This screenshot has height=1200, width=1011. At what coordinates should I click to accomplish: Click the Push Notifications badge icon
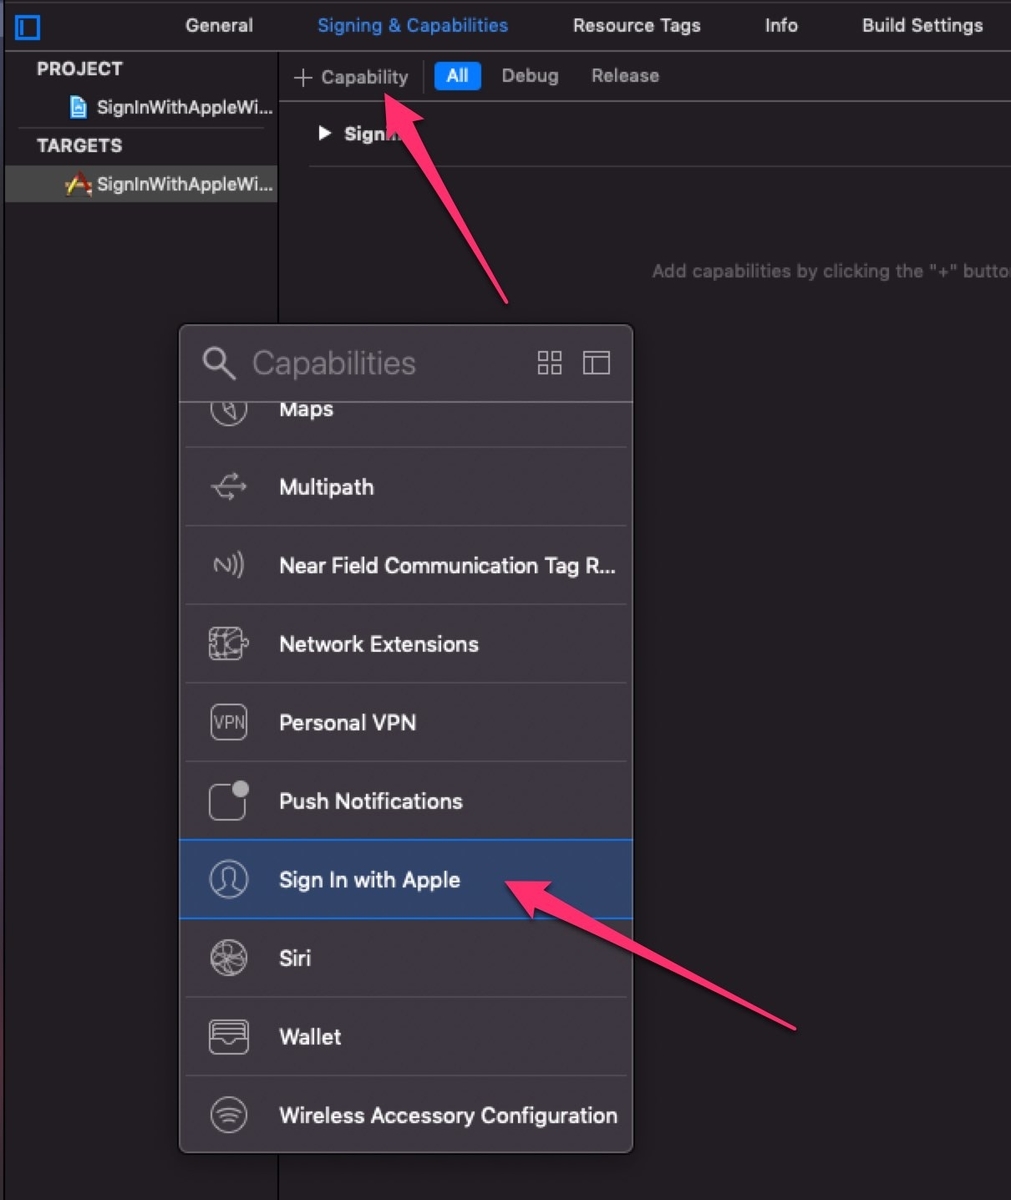pos(228,800)
